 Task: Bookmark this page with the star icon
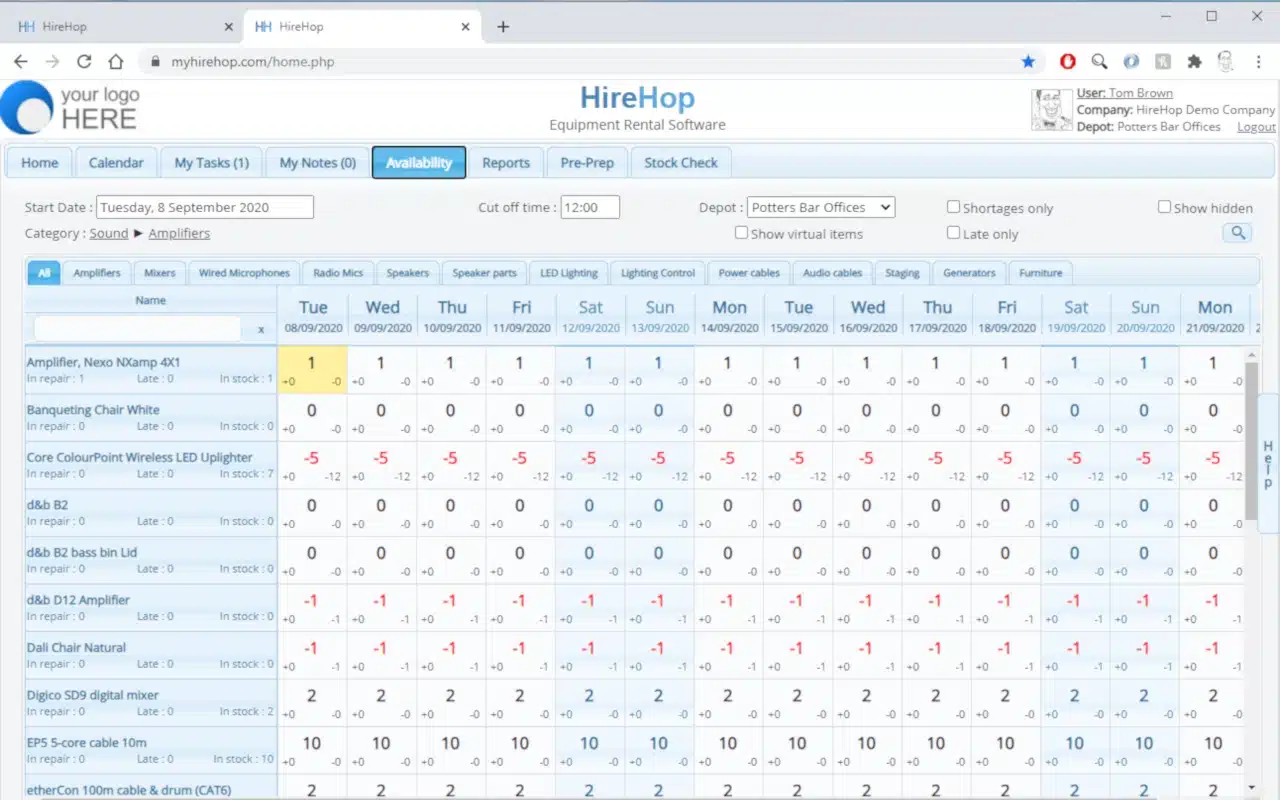point(1028,61)
